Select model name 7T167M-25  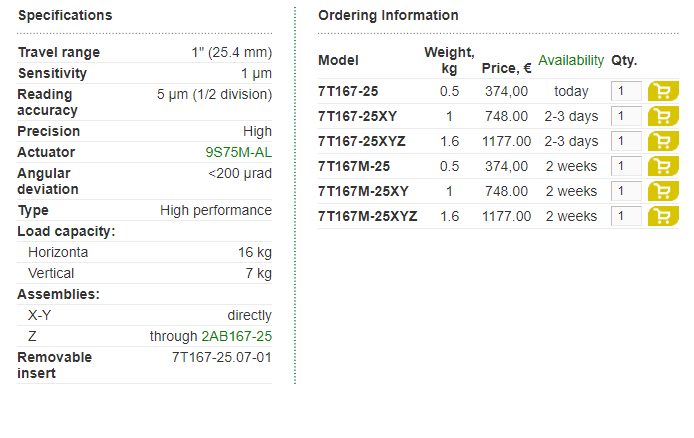point(354,166)
